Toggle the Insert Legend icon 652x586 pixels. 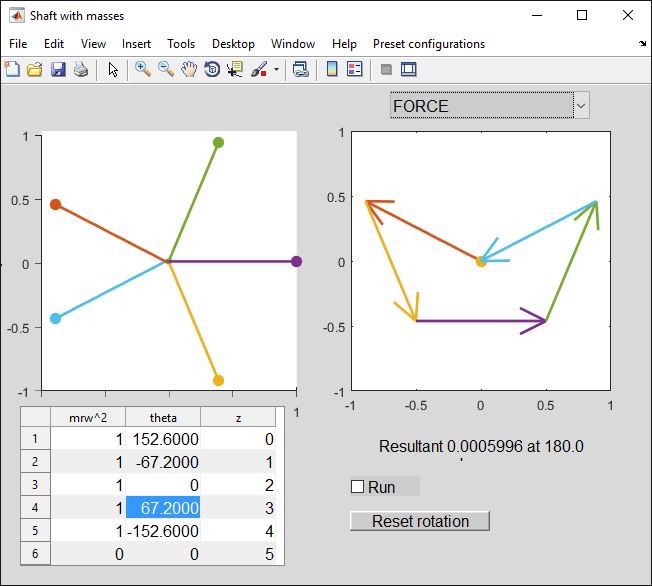(x=355, y=69)
